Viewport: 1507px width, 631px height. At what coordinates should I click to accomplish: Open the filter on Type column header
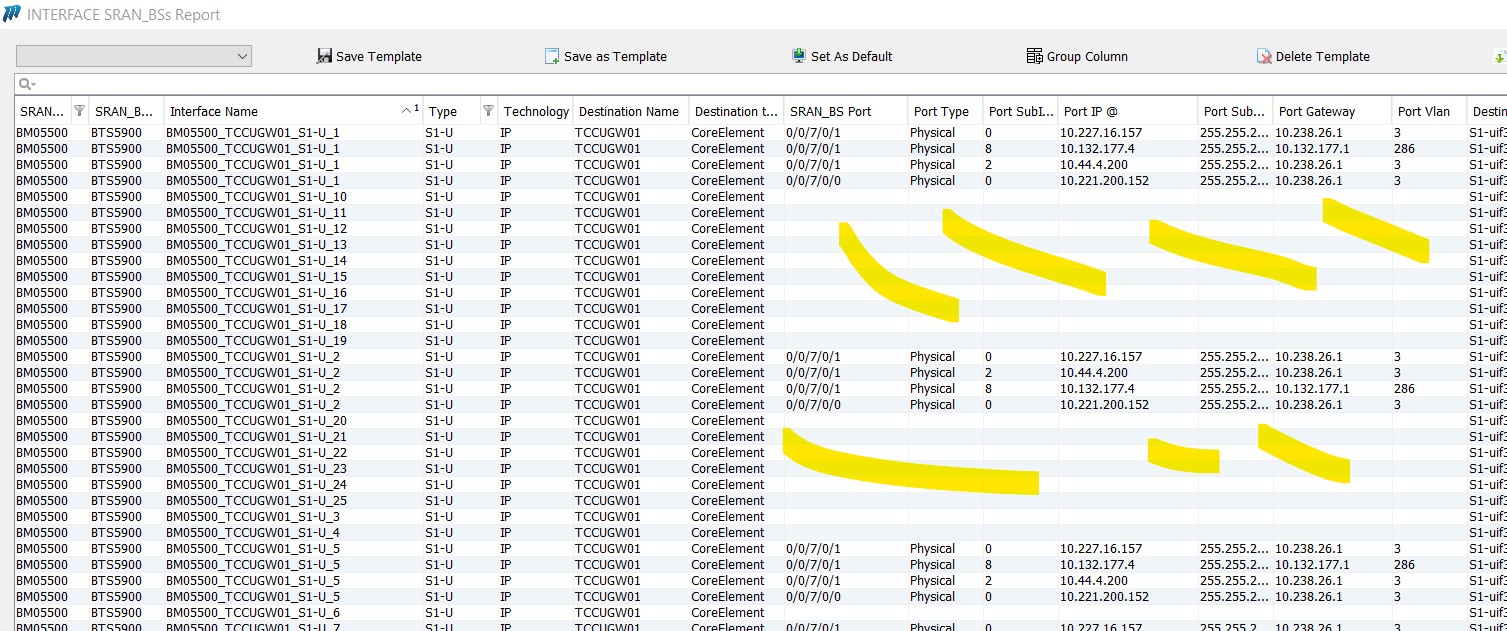pos(488,111)
